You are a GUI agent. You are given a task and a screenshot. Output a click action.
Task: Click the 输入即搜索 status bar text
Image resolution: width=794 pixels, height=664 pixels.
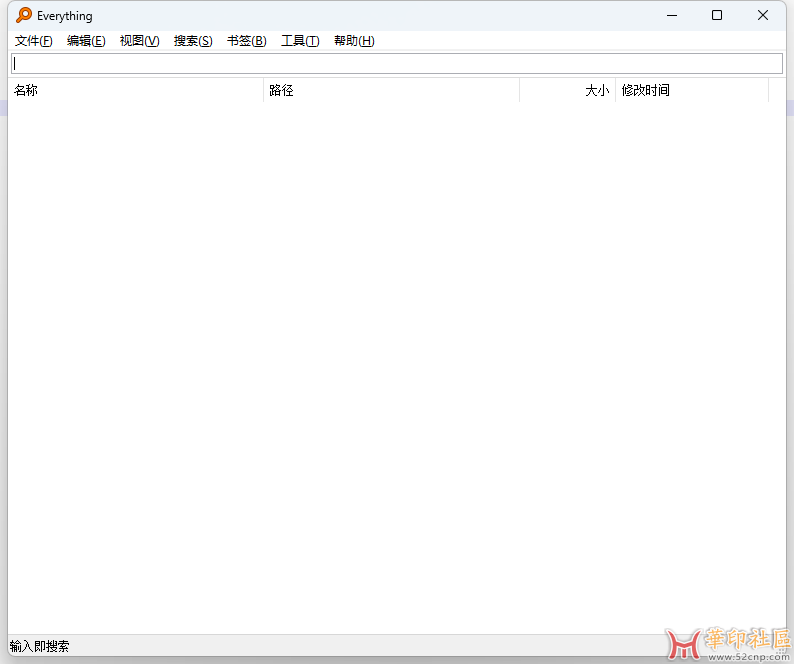39,646
